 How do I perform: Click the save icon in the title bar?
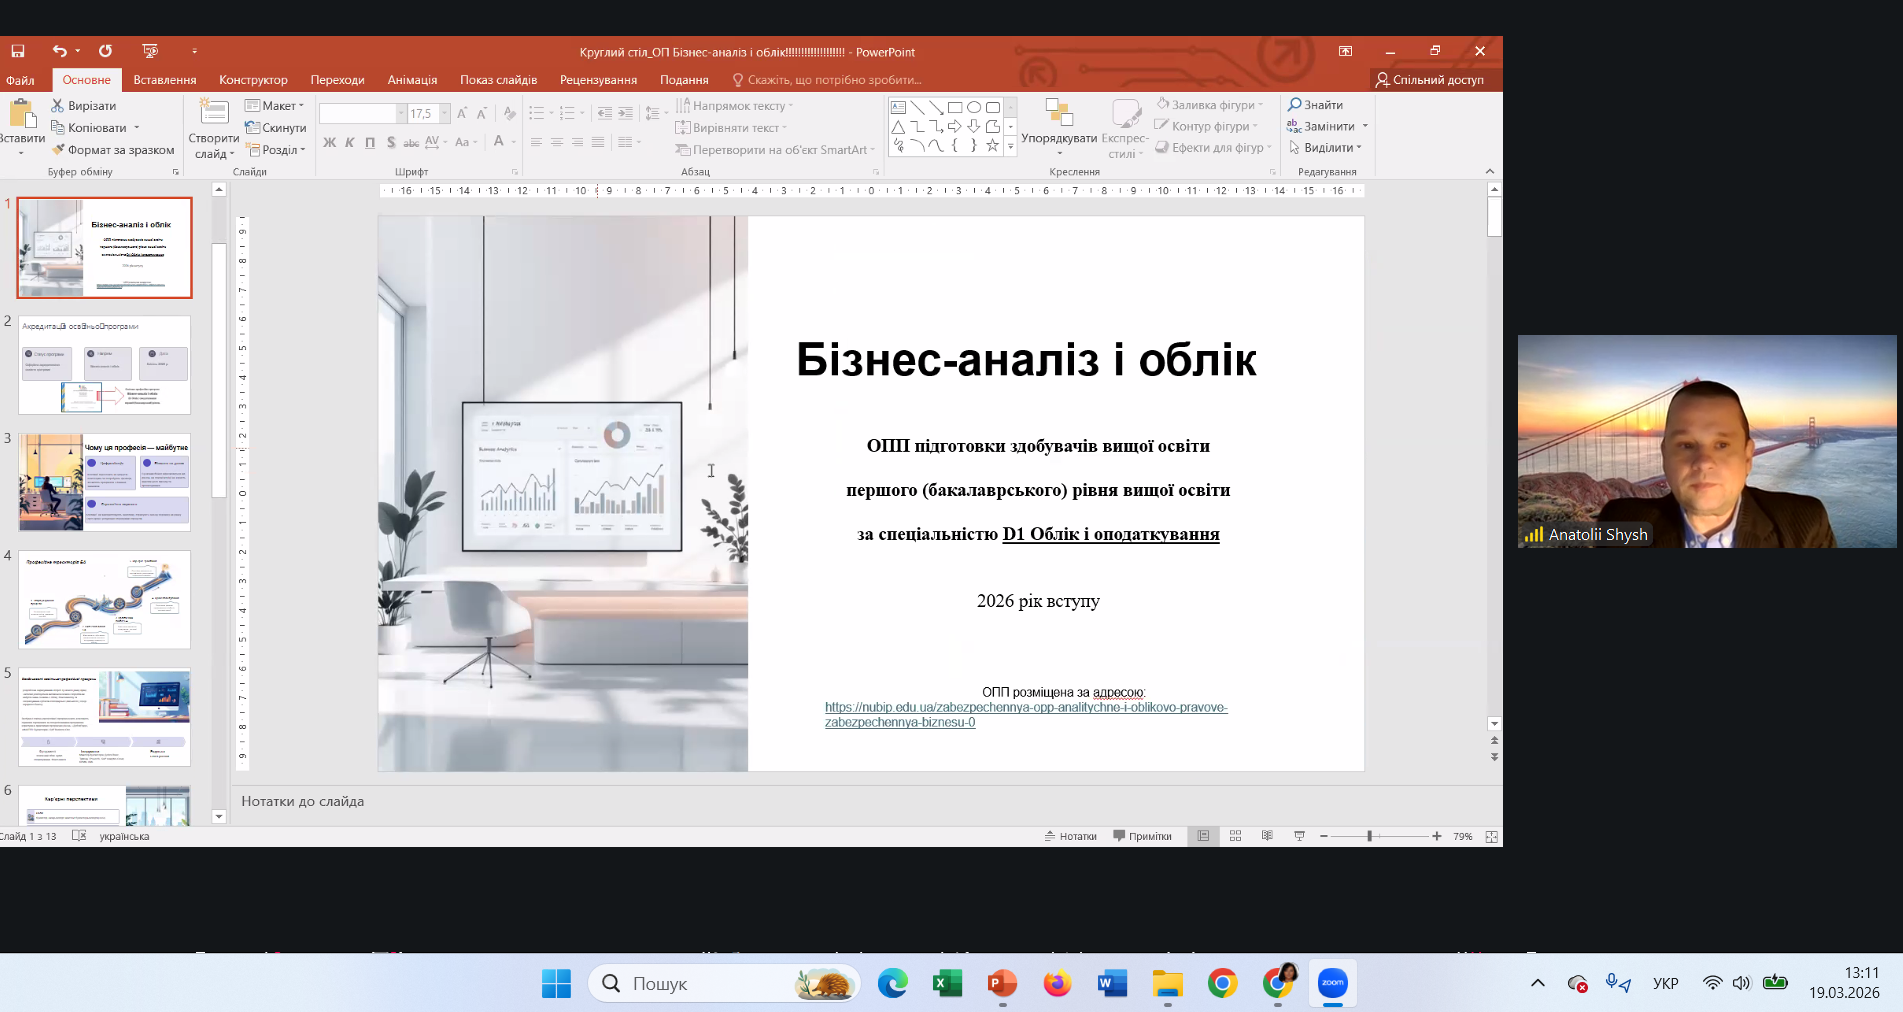point(17,51)
